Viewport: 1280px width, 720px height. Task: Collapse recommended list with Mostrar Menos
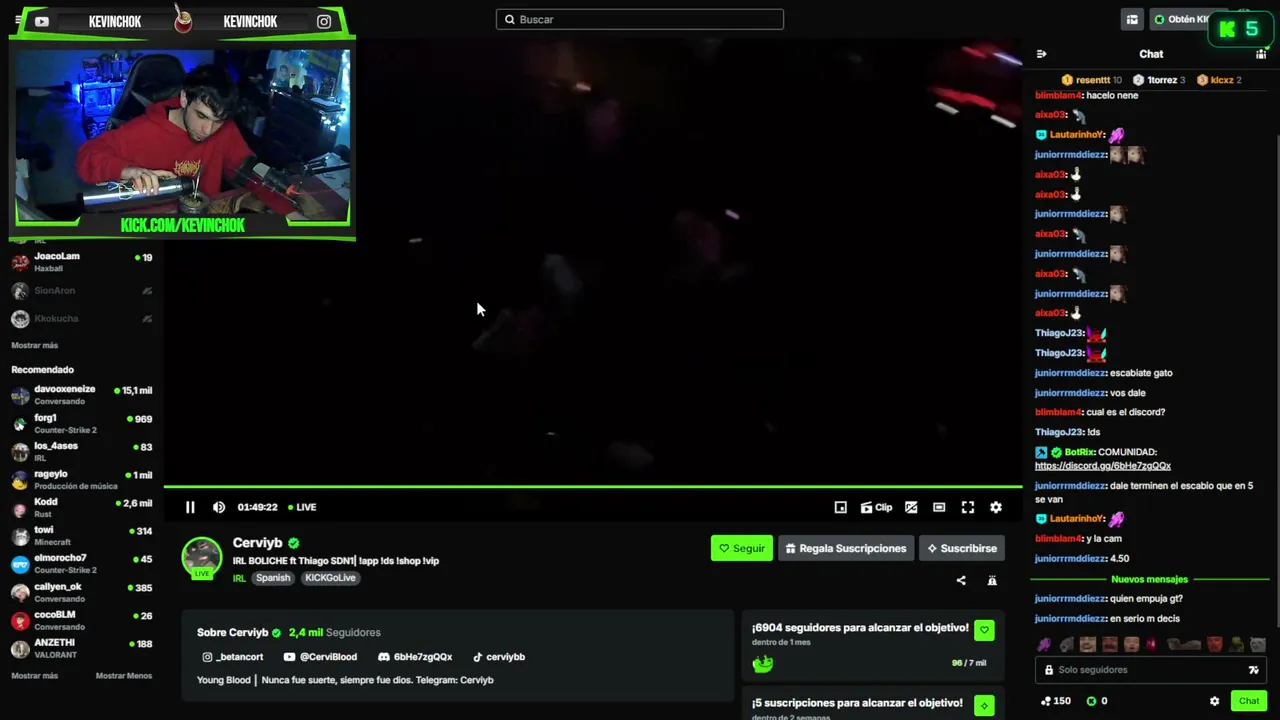[124, 676]
